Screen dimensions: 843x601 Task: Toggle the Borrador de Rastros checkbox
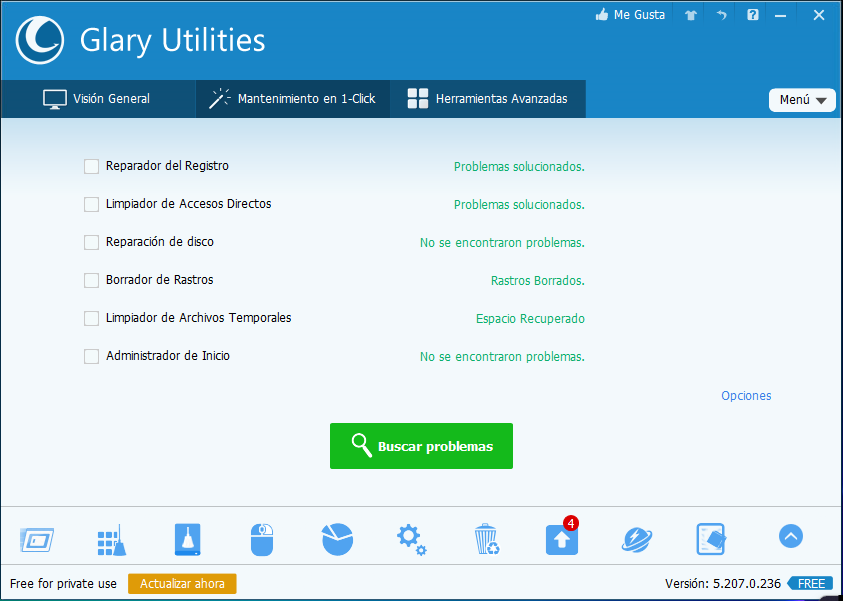[91, 280]
